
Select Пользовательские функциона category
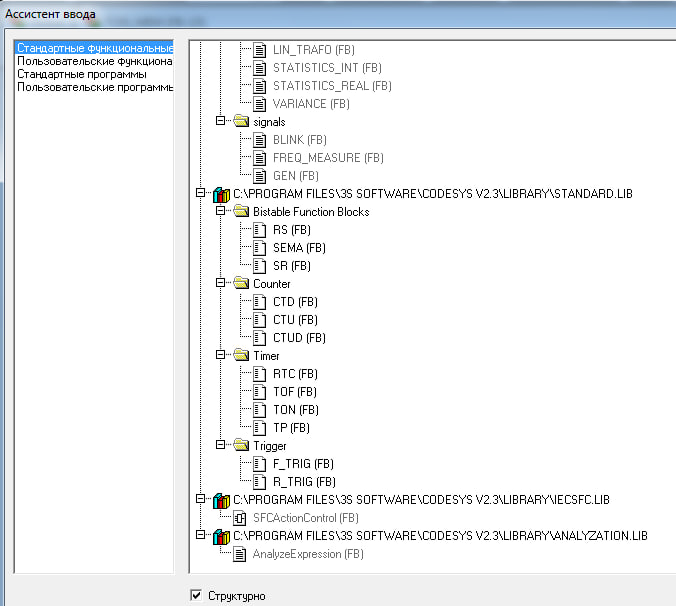[x=94, y=61]
